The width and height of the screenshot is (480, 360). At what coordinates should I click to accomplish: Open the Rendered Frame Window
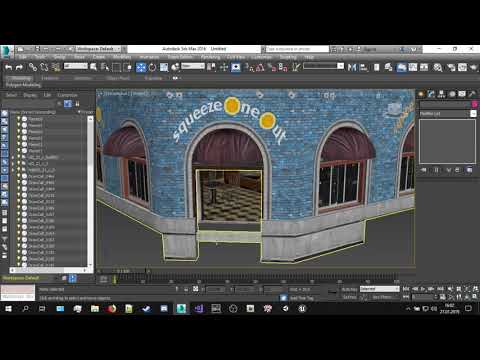(462, 67)
